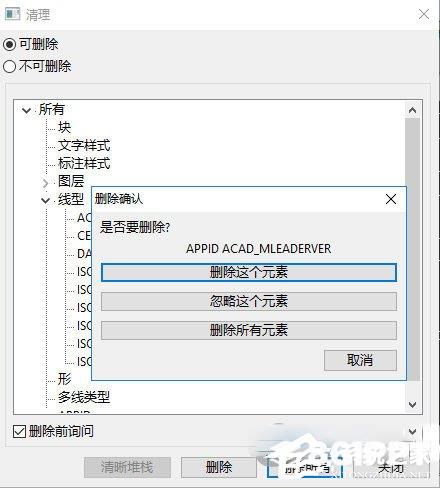Click 删除这个元素 button
Image resolution: width=440 pixels, height=488 pixels.
[x=249, y=273]
